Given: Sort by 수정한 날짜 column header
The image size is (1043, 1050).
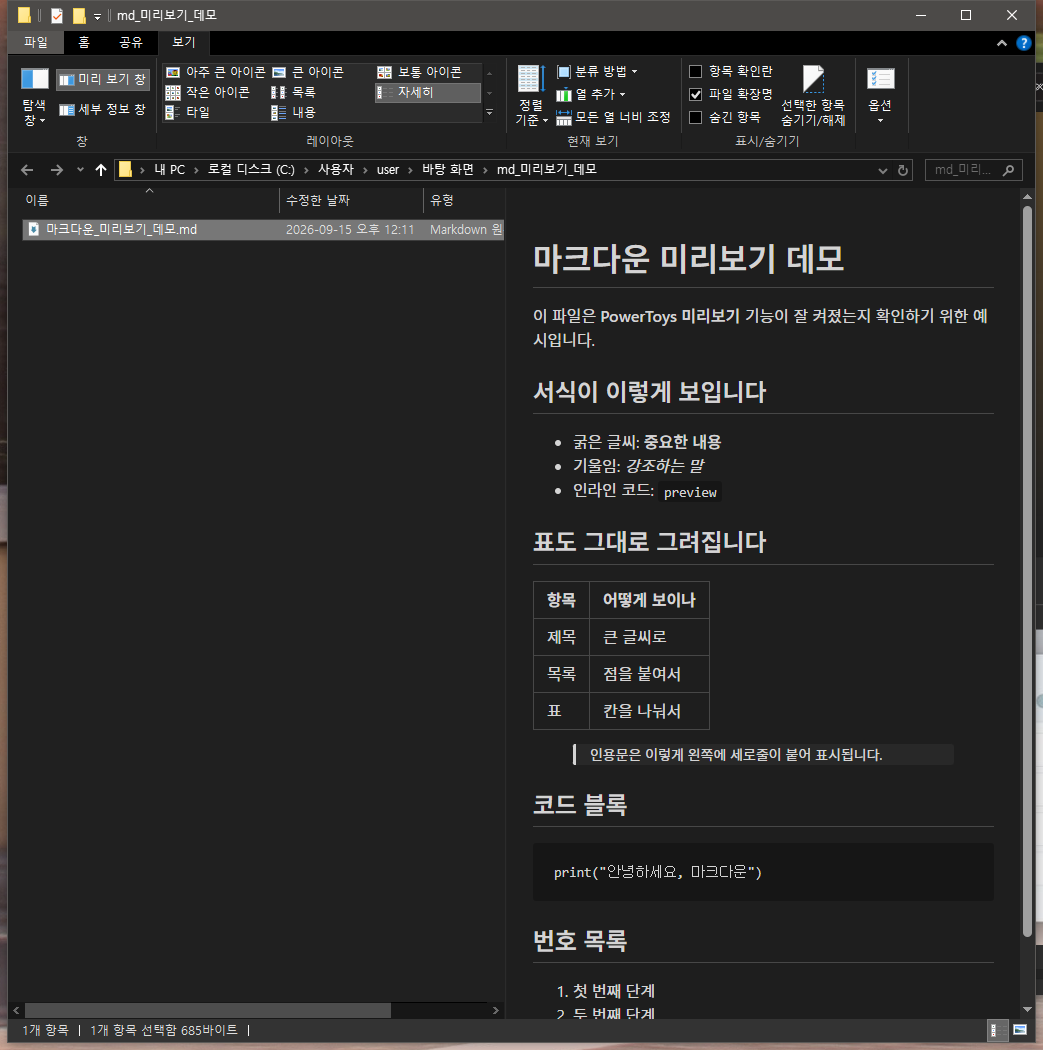Looking at the screenshot, I should [x=351, y=200].
